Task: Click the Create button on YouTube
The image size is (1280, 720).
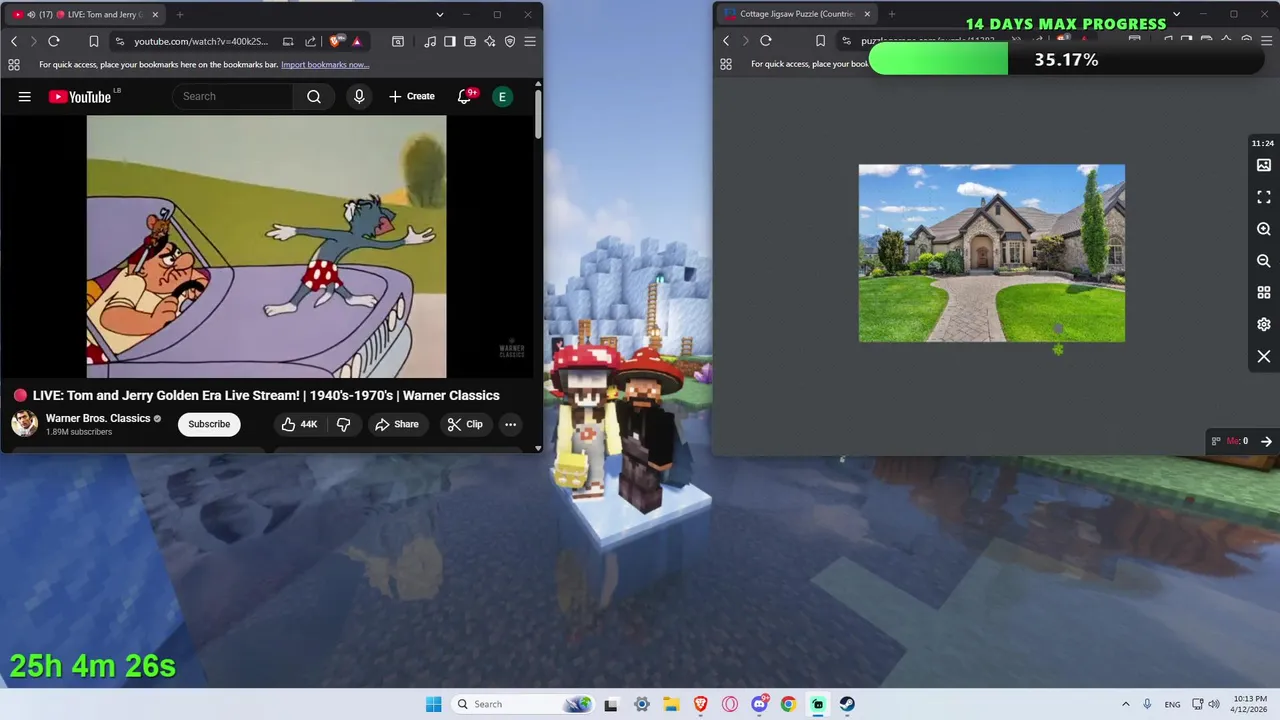Action: point(412,97)
